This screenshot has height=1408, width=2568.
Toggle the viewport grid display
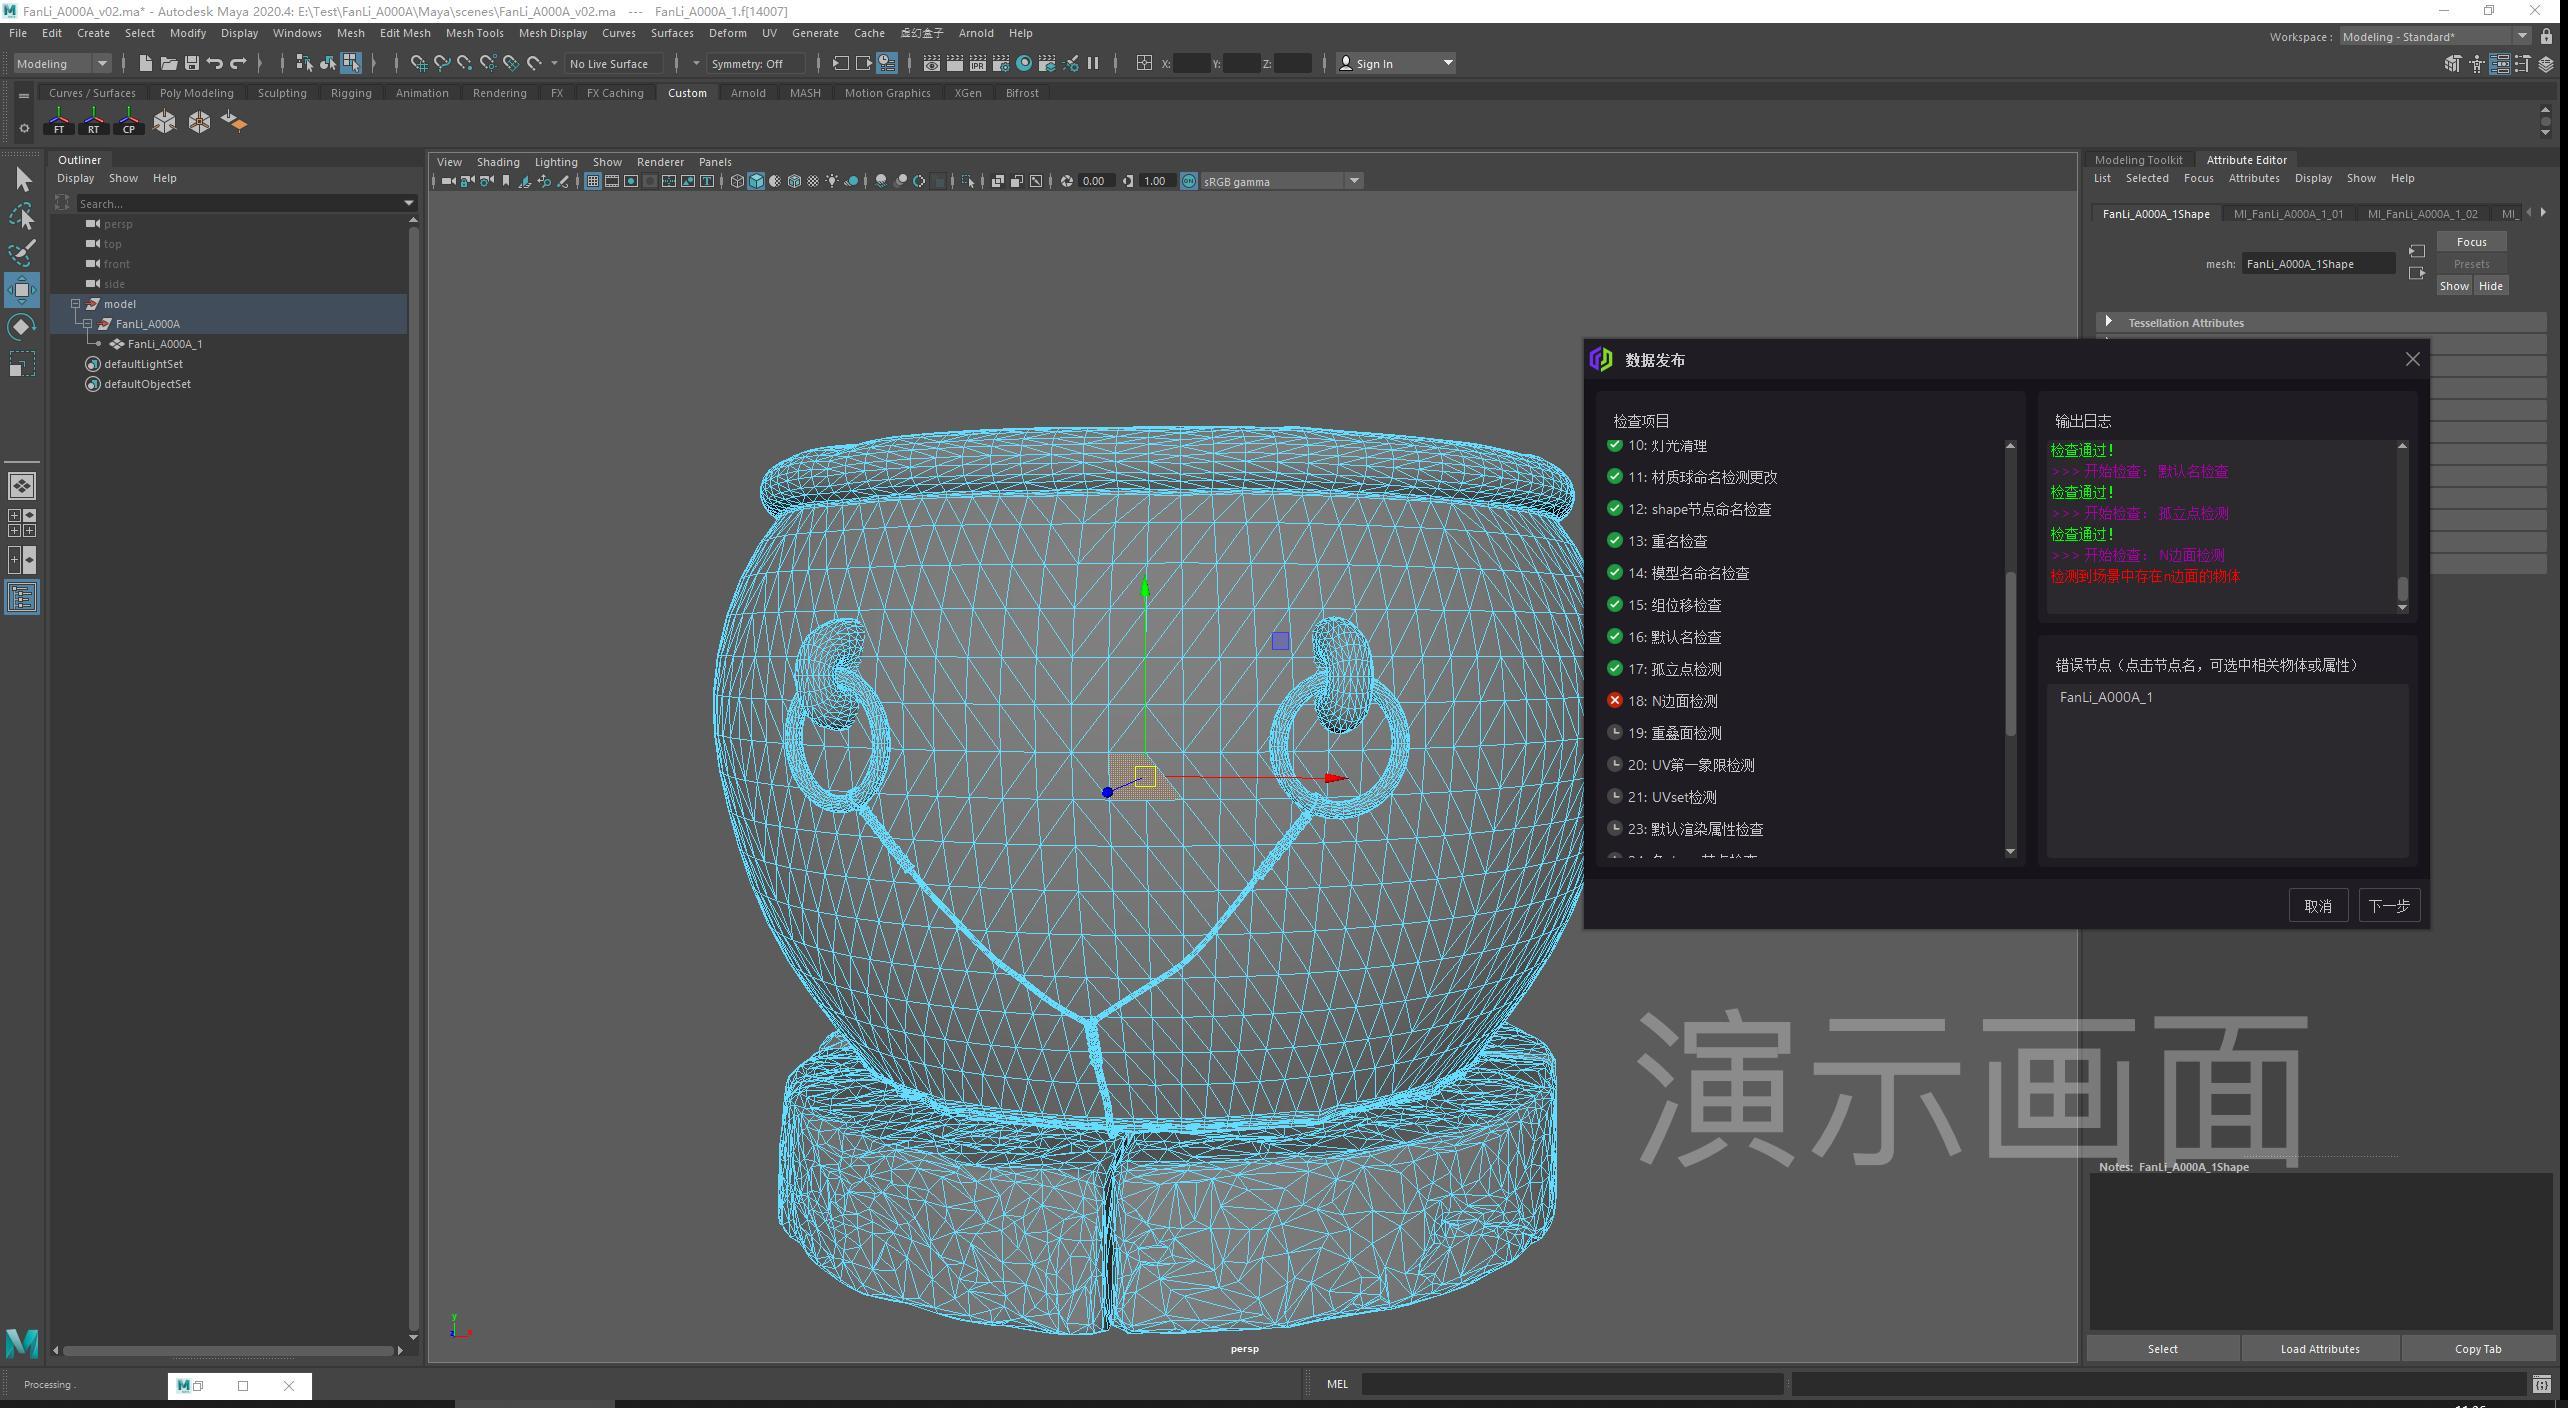click(x=593, y=181)
